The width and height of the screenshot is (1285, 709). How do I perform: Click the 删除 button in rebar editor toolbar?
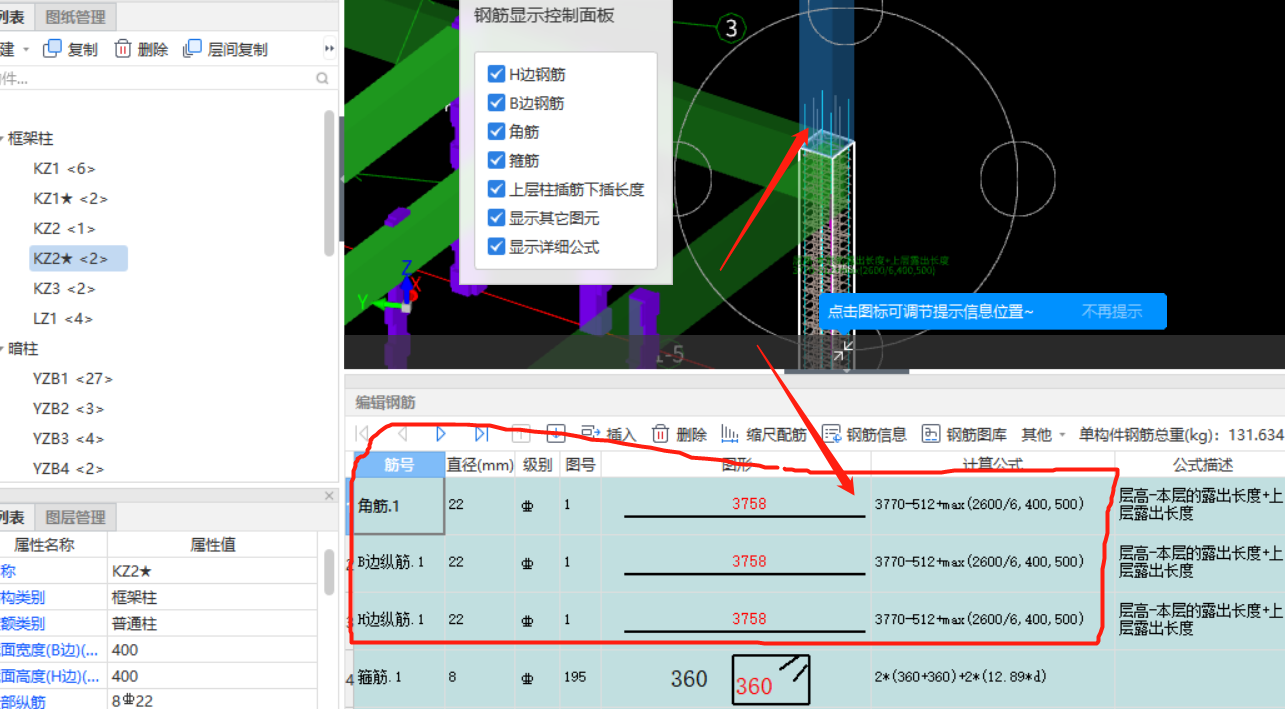tap(679, 434)
